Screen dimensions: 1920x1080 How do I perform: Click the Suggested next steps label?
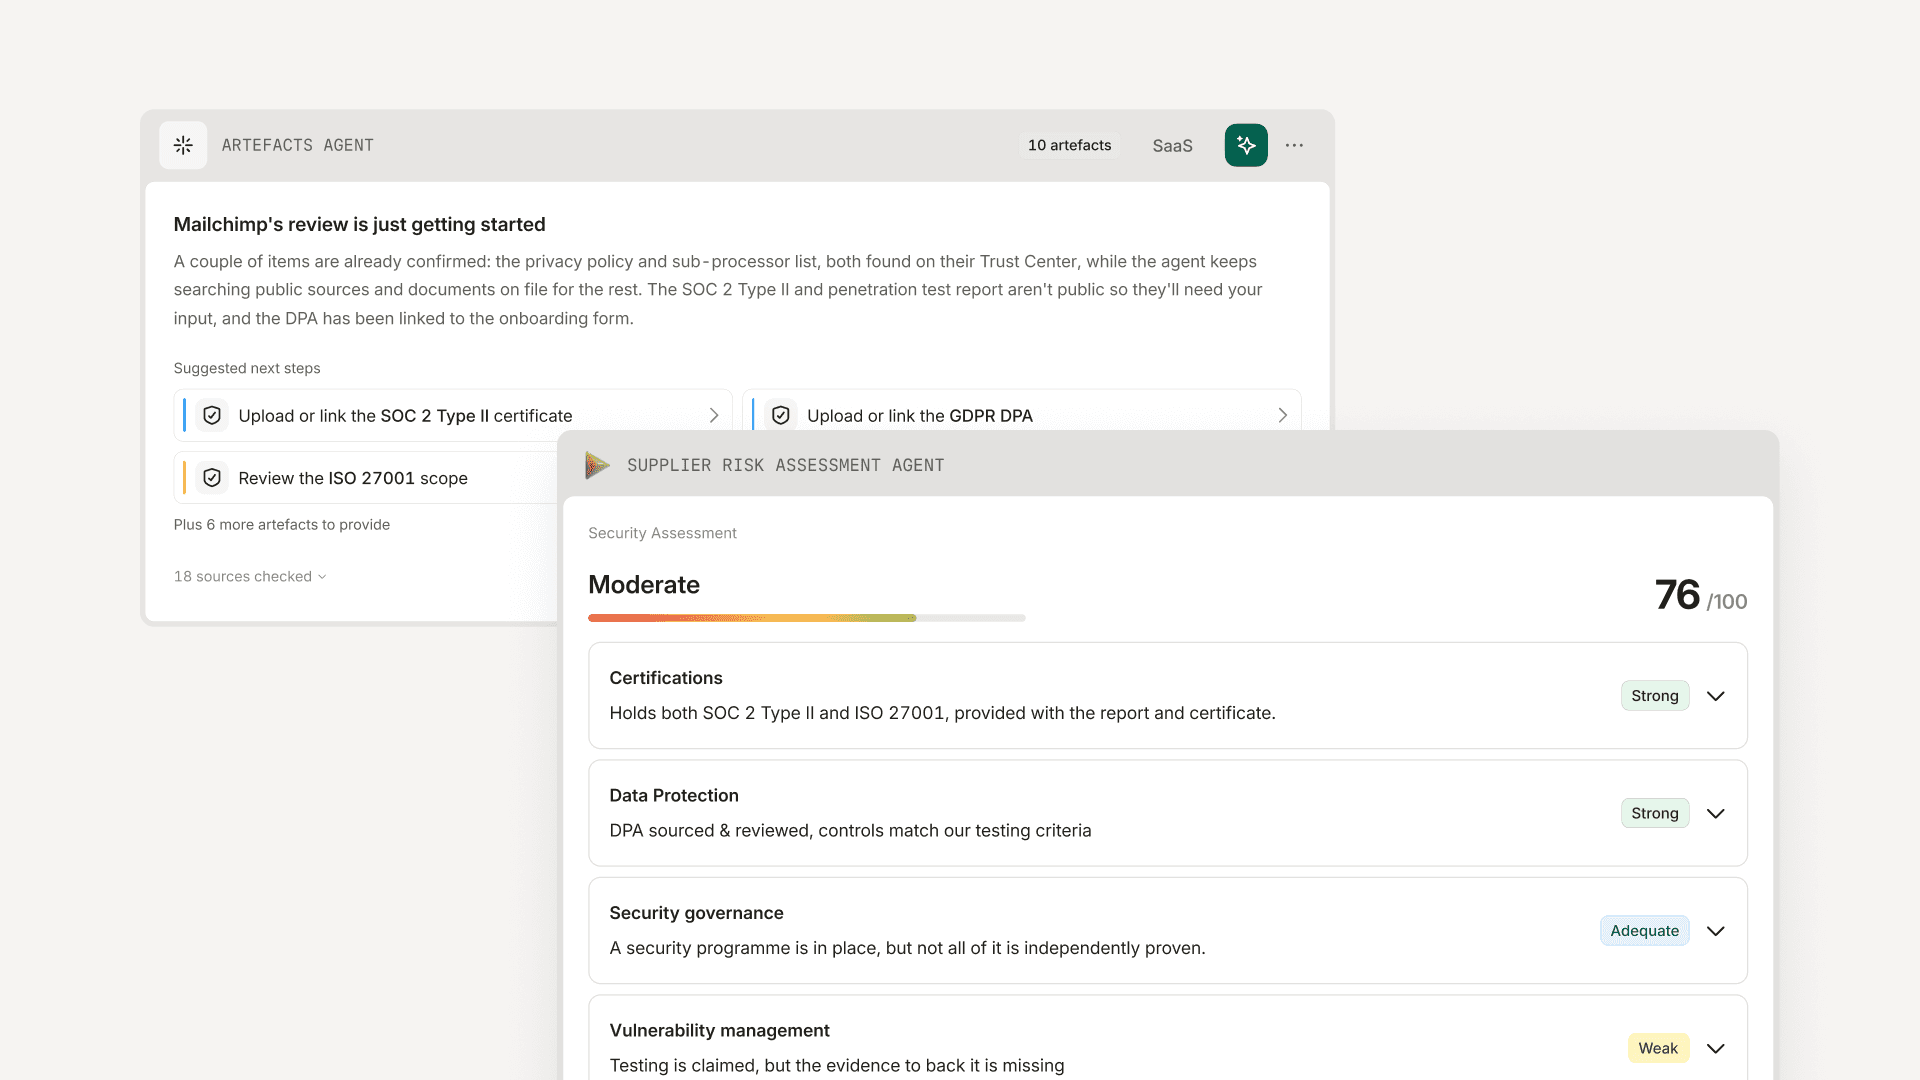pyautogui.click(x=247, y=368)
